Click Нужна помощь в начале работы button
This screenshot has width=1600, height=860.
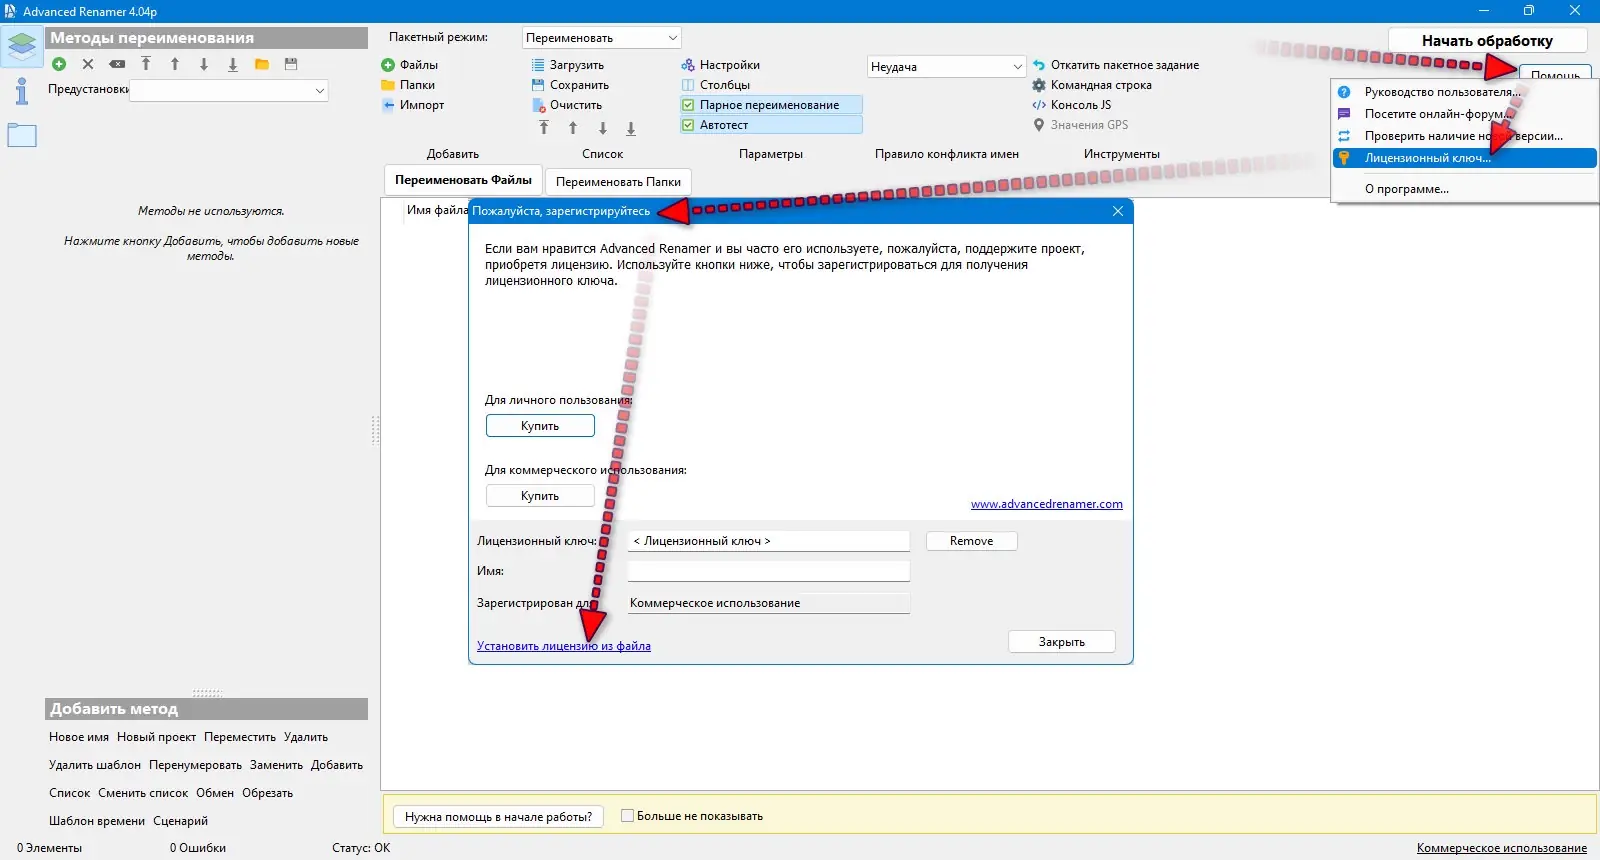(x=498, y=817)
